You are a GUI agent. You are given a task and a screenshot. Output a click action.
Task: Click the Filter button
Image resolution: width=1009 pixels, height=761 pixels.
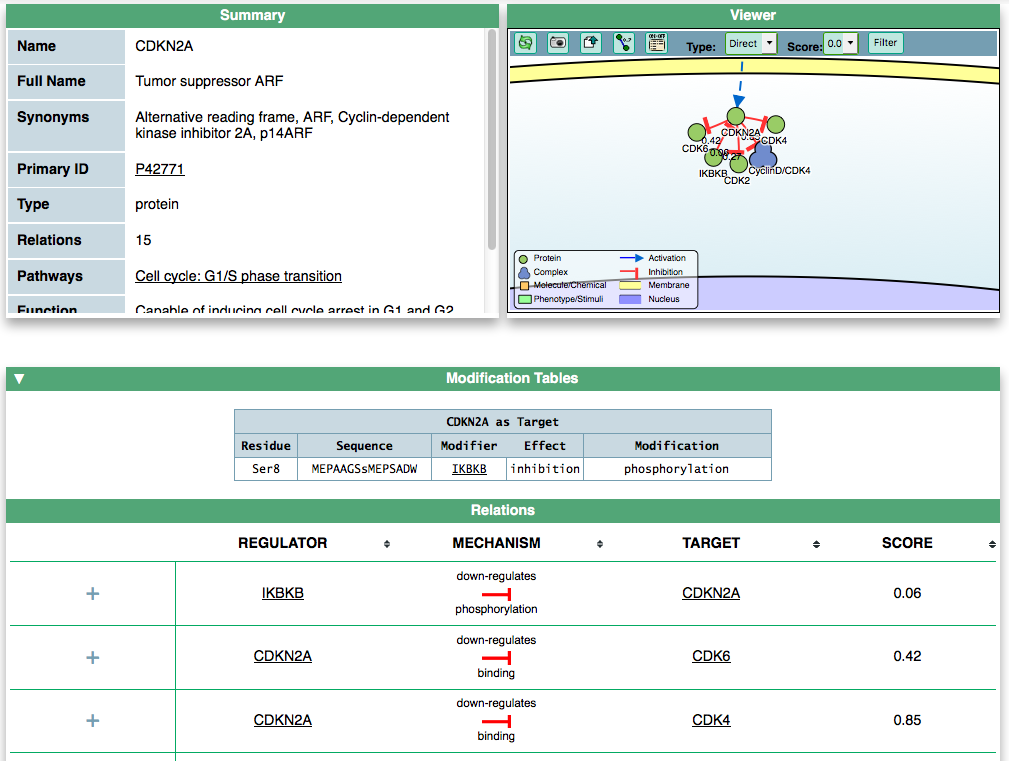[x=885, y=43]
